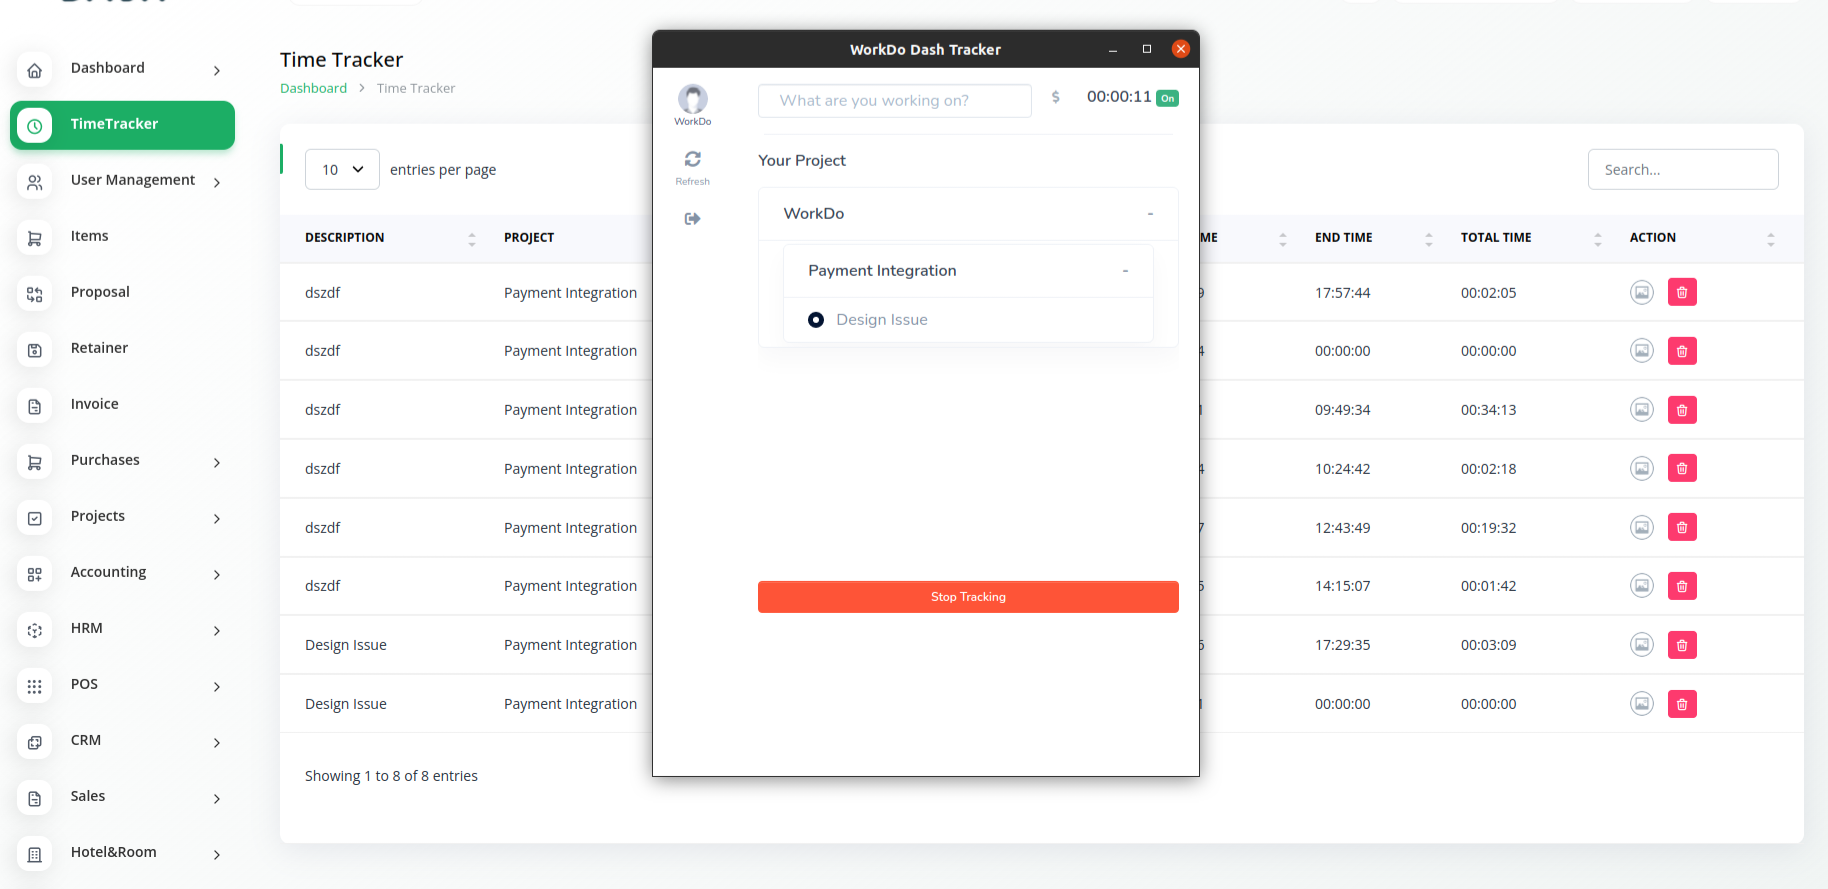Click the Accounting sidebar icon
The height and width of the screenshot is (889, 1828).
tap(35, 574)
